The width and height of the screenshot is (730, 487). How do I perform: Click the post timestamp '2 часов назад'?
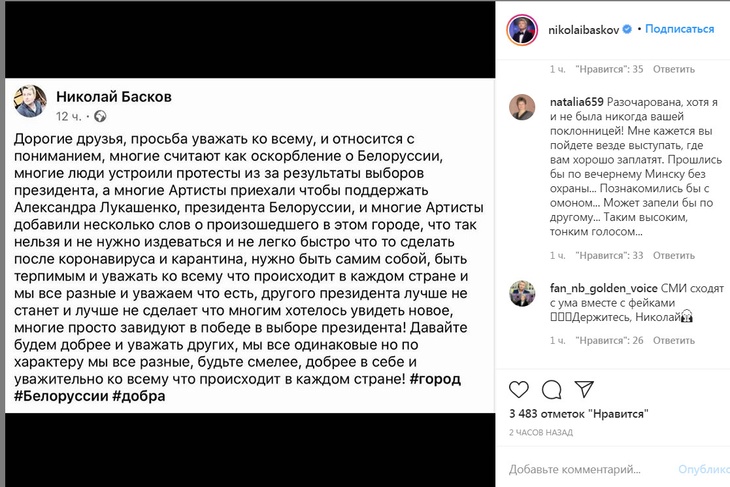pyautogui.click(x=540, y=431)
